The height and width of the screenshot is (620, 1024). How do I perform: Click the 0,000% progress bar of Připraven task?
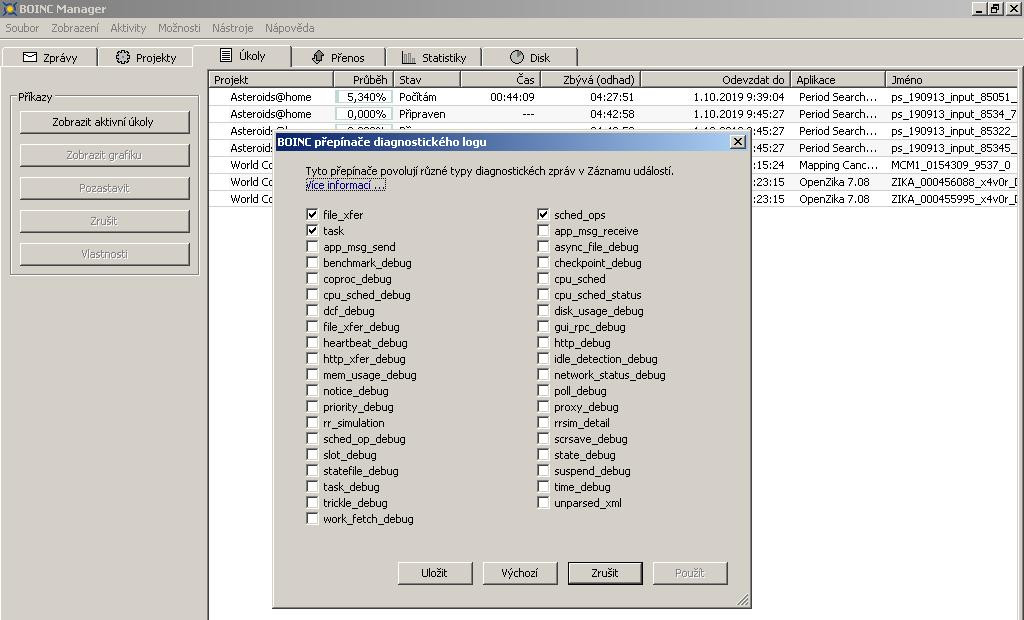(364, 114)
